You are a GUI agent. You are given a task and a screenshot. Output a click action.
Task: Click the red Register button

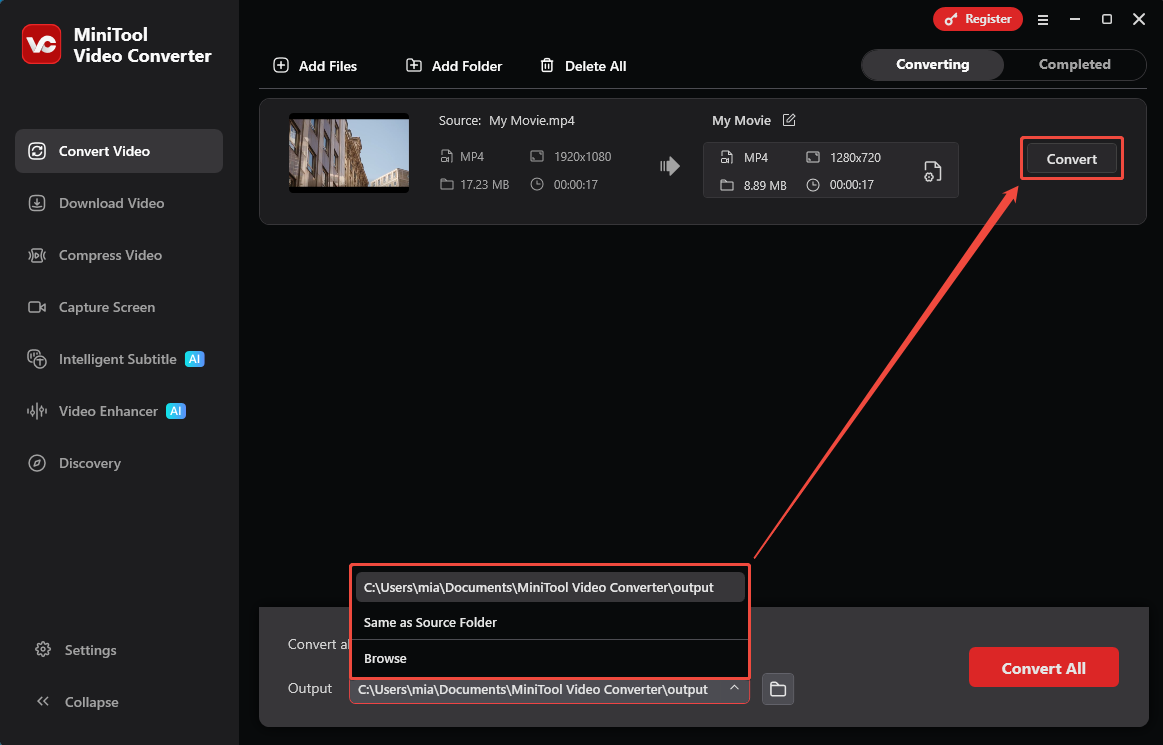click(978, 19)
